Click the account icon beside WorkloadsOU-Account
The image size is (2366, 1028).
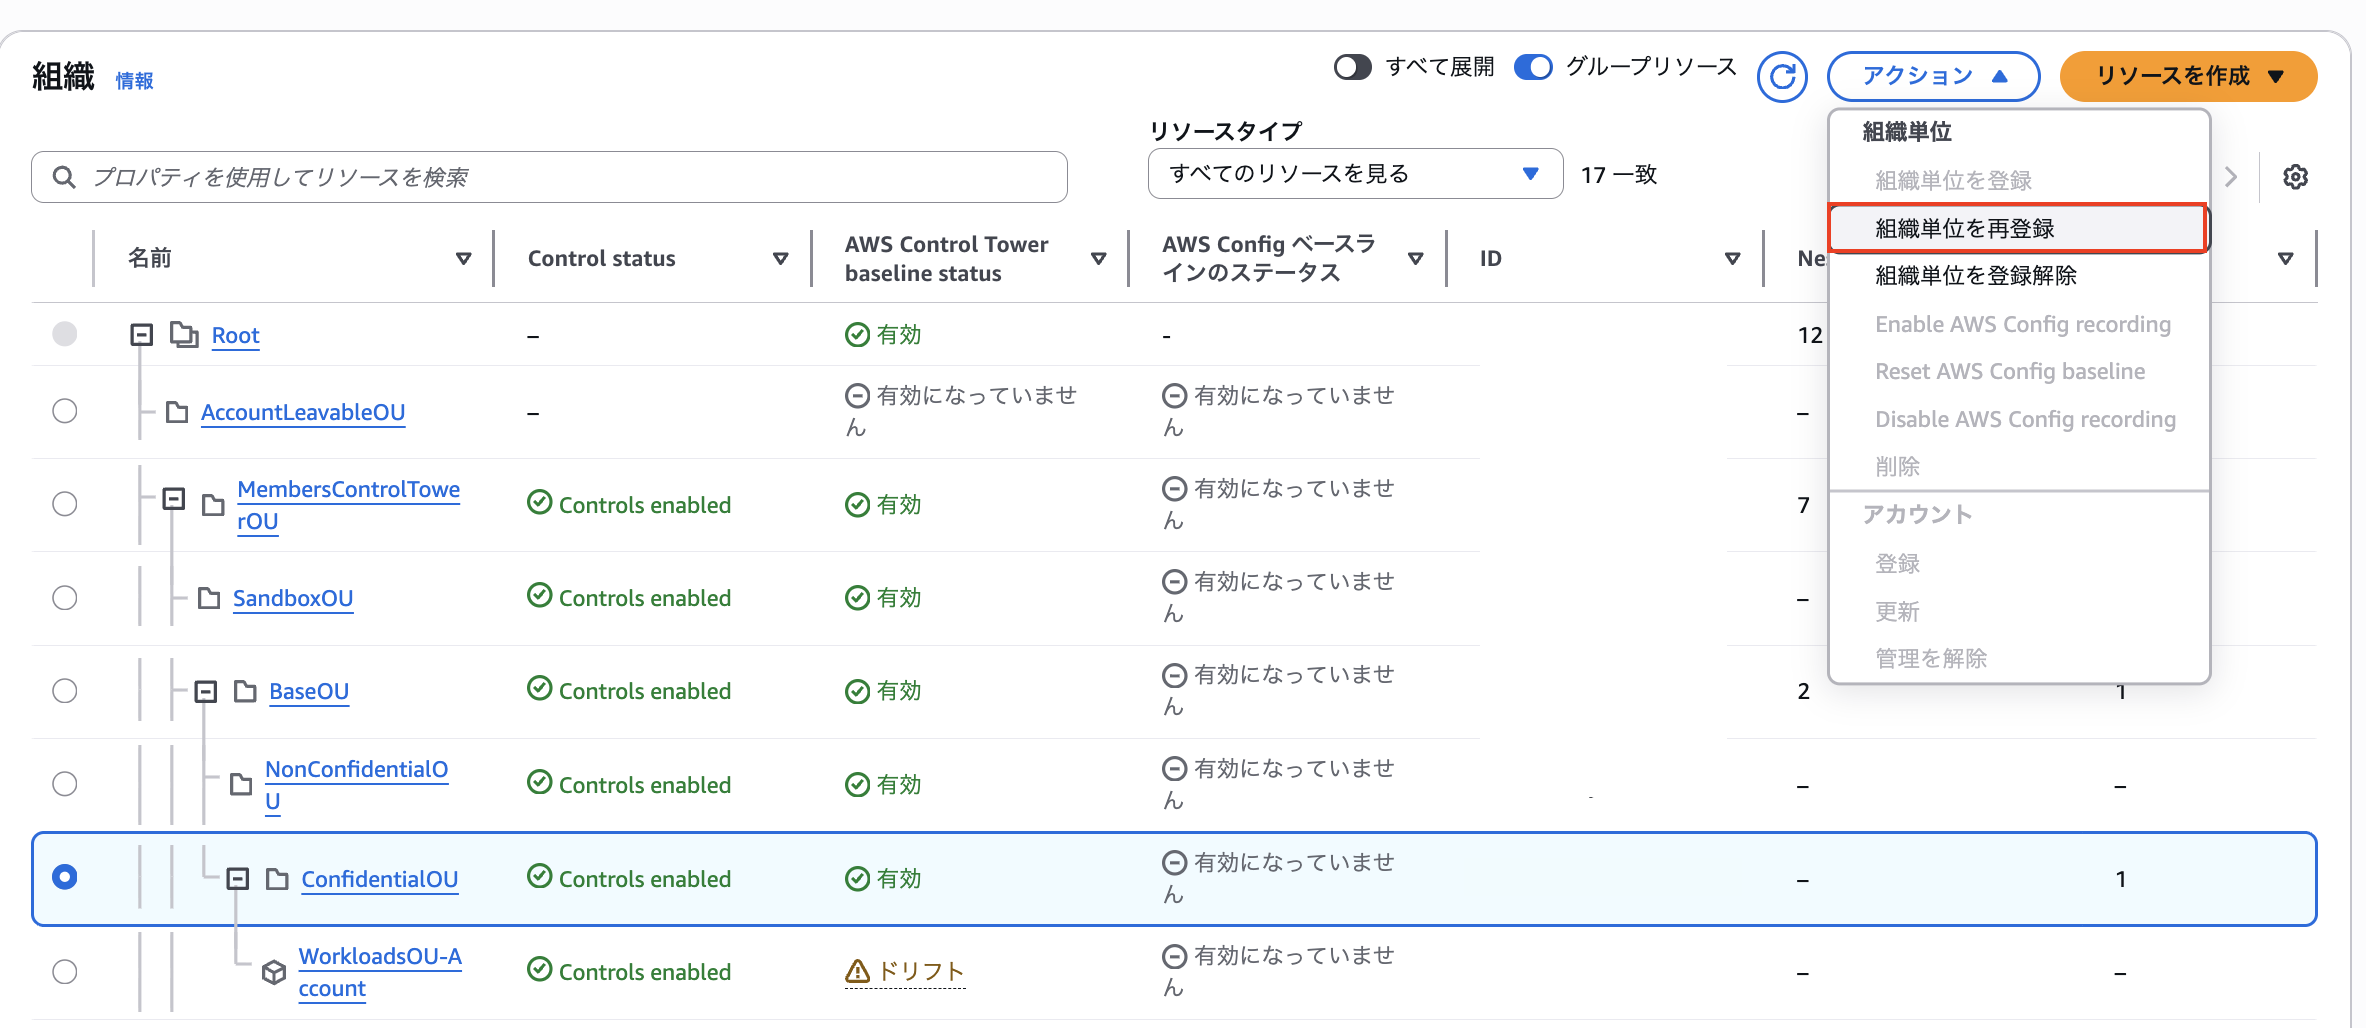point(273,971)
